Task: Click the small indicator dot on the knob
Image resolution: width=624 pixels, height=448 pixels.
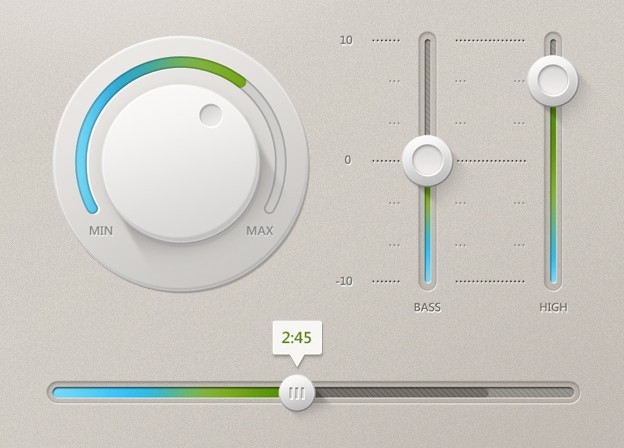Action: 211,115
